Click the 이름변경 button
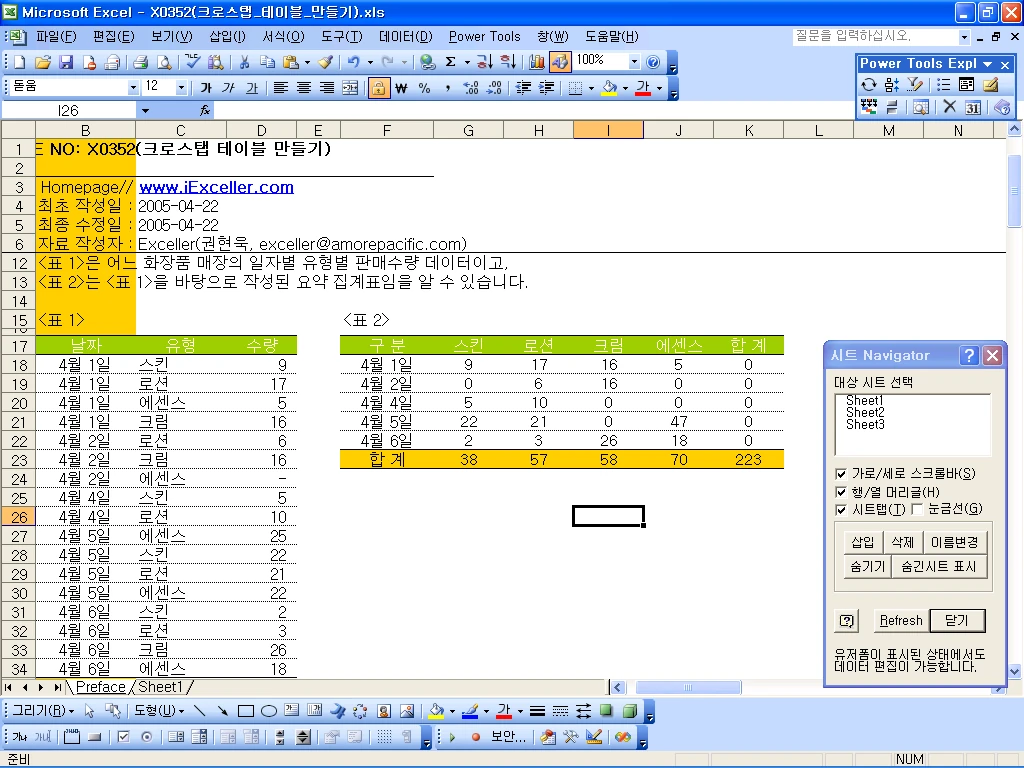This screenshot has width=1024, height=768. pos(954,542)
